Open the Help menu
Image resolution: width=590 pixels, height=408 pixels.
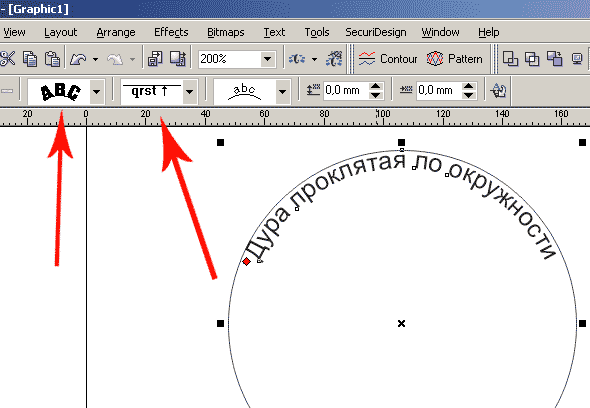tap(489, 32)
